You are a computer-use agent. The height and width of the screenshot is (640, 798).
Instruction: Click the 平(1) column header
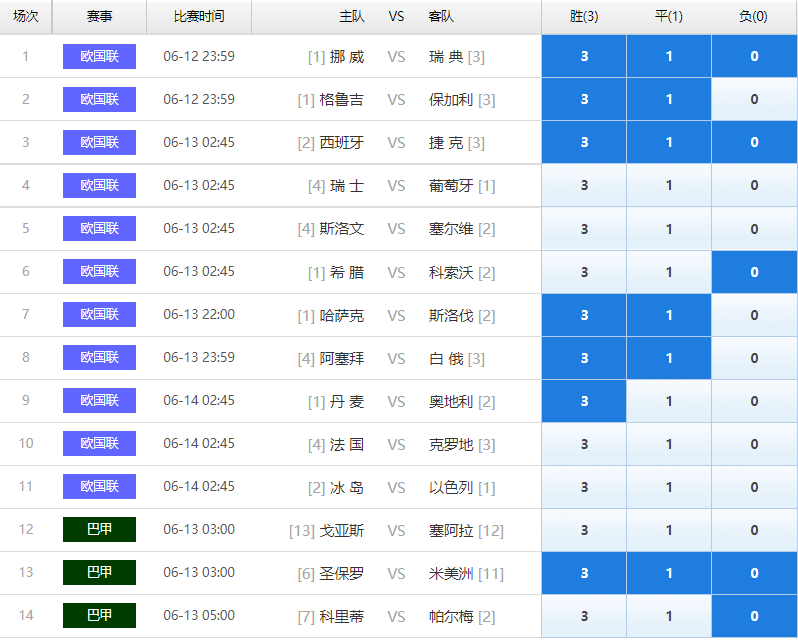[669, 16]
